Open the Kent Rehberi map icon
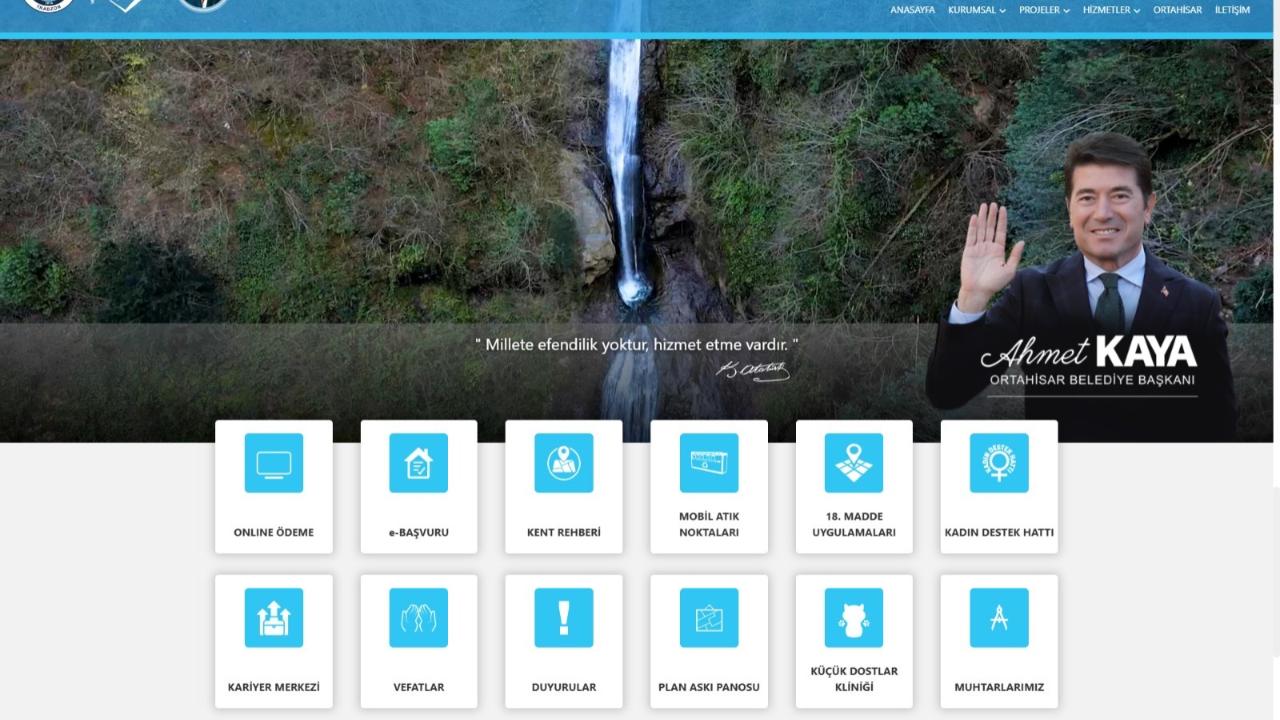The image size is (1280, 720). click(564, 463)
